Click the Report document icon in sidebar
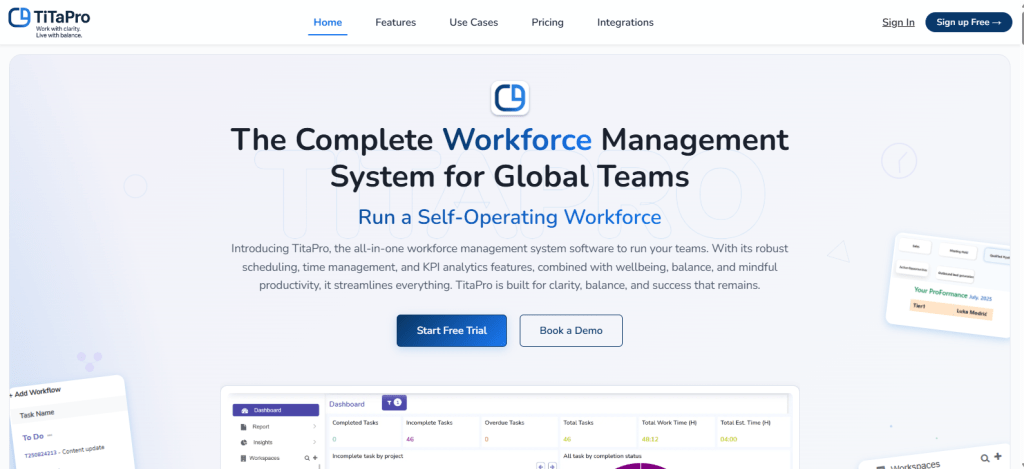Viewport: 1024px width, 469px height. [x=243, y=426]
